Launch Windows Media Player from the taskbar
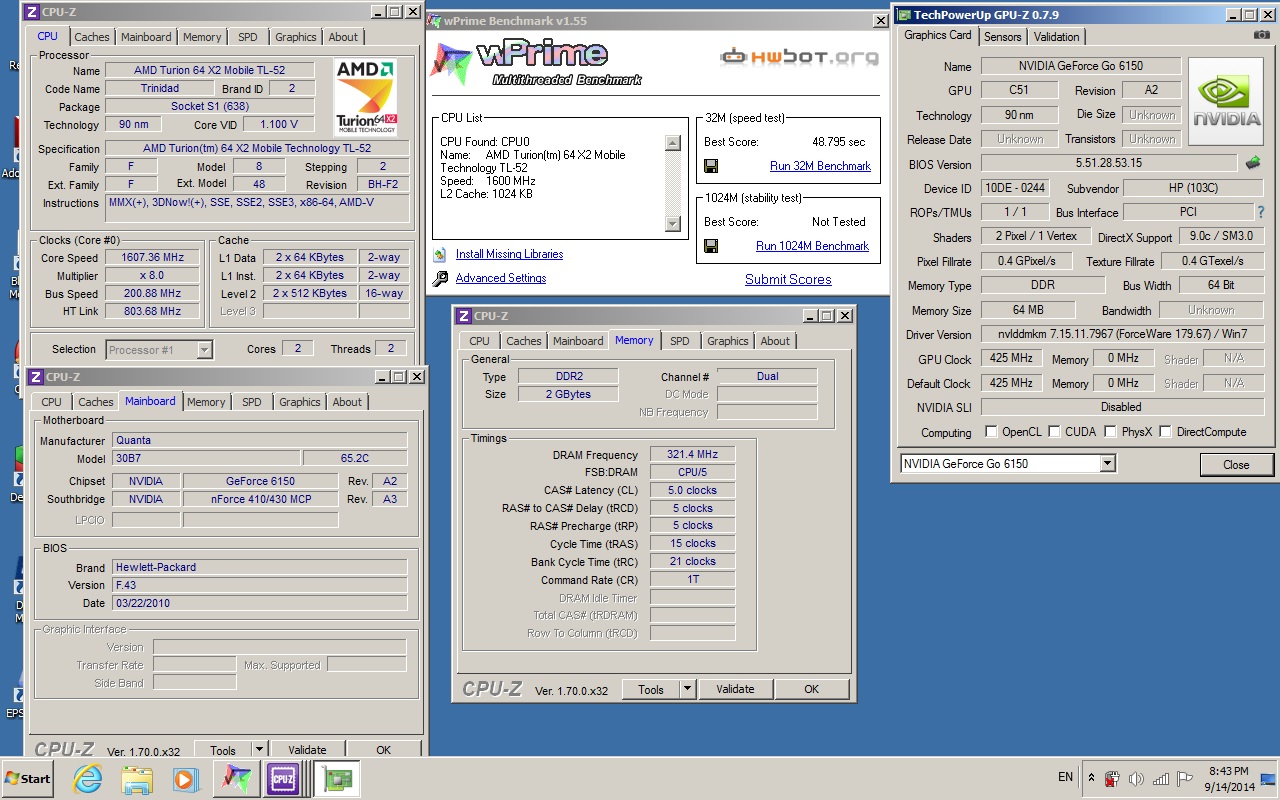 [185, 779]
